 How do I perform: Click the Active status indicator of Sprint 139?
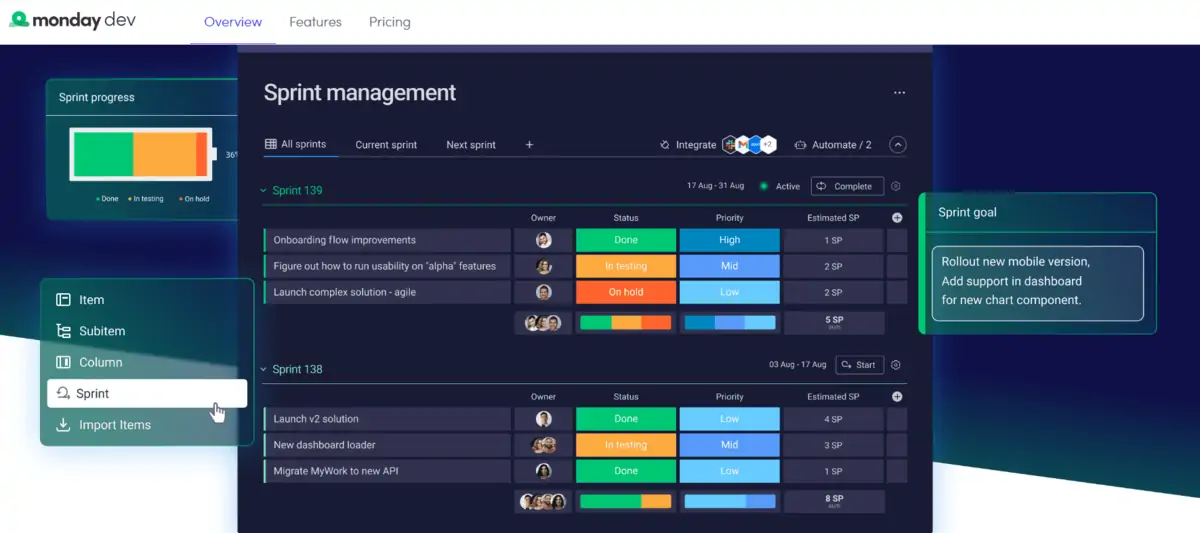[x=780, y=186]
